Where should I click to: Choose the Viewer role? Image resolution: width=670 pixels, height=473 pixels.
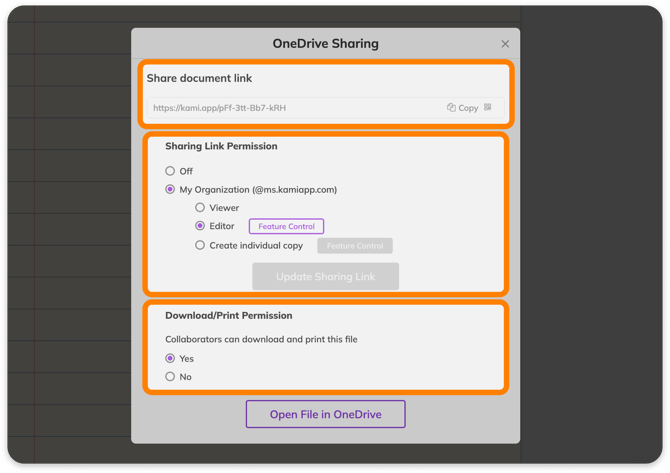point(200,208)
